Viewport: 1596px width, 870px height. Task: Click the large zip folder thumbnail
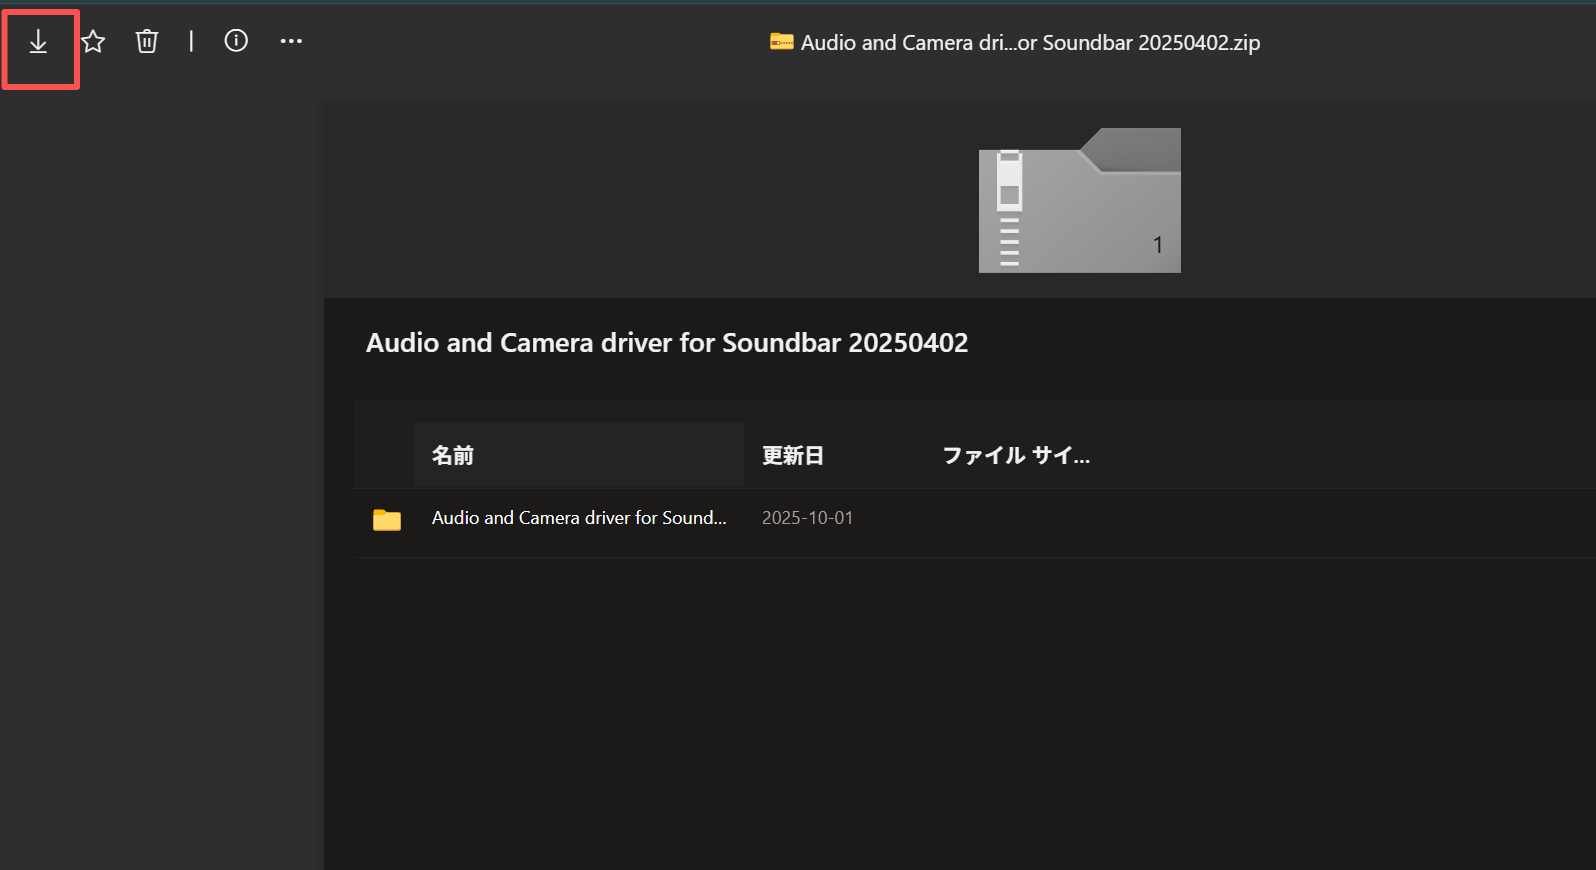[x=1079, y=201]
